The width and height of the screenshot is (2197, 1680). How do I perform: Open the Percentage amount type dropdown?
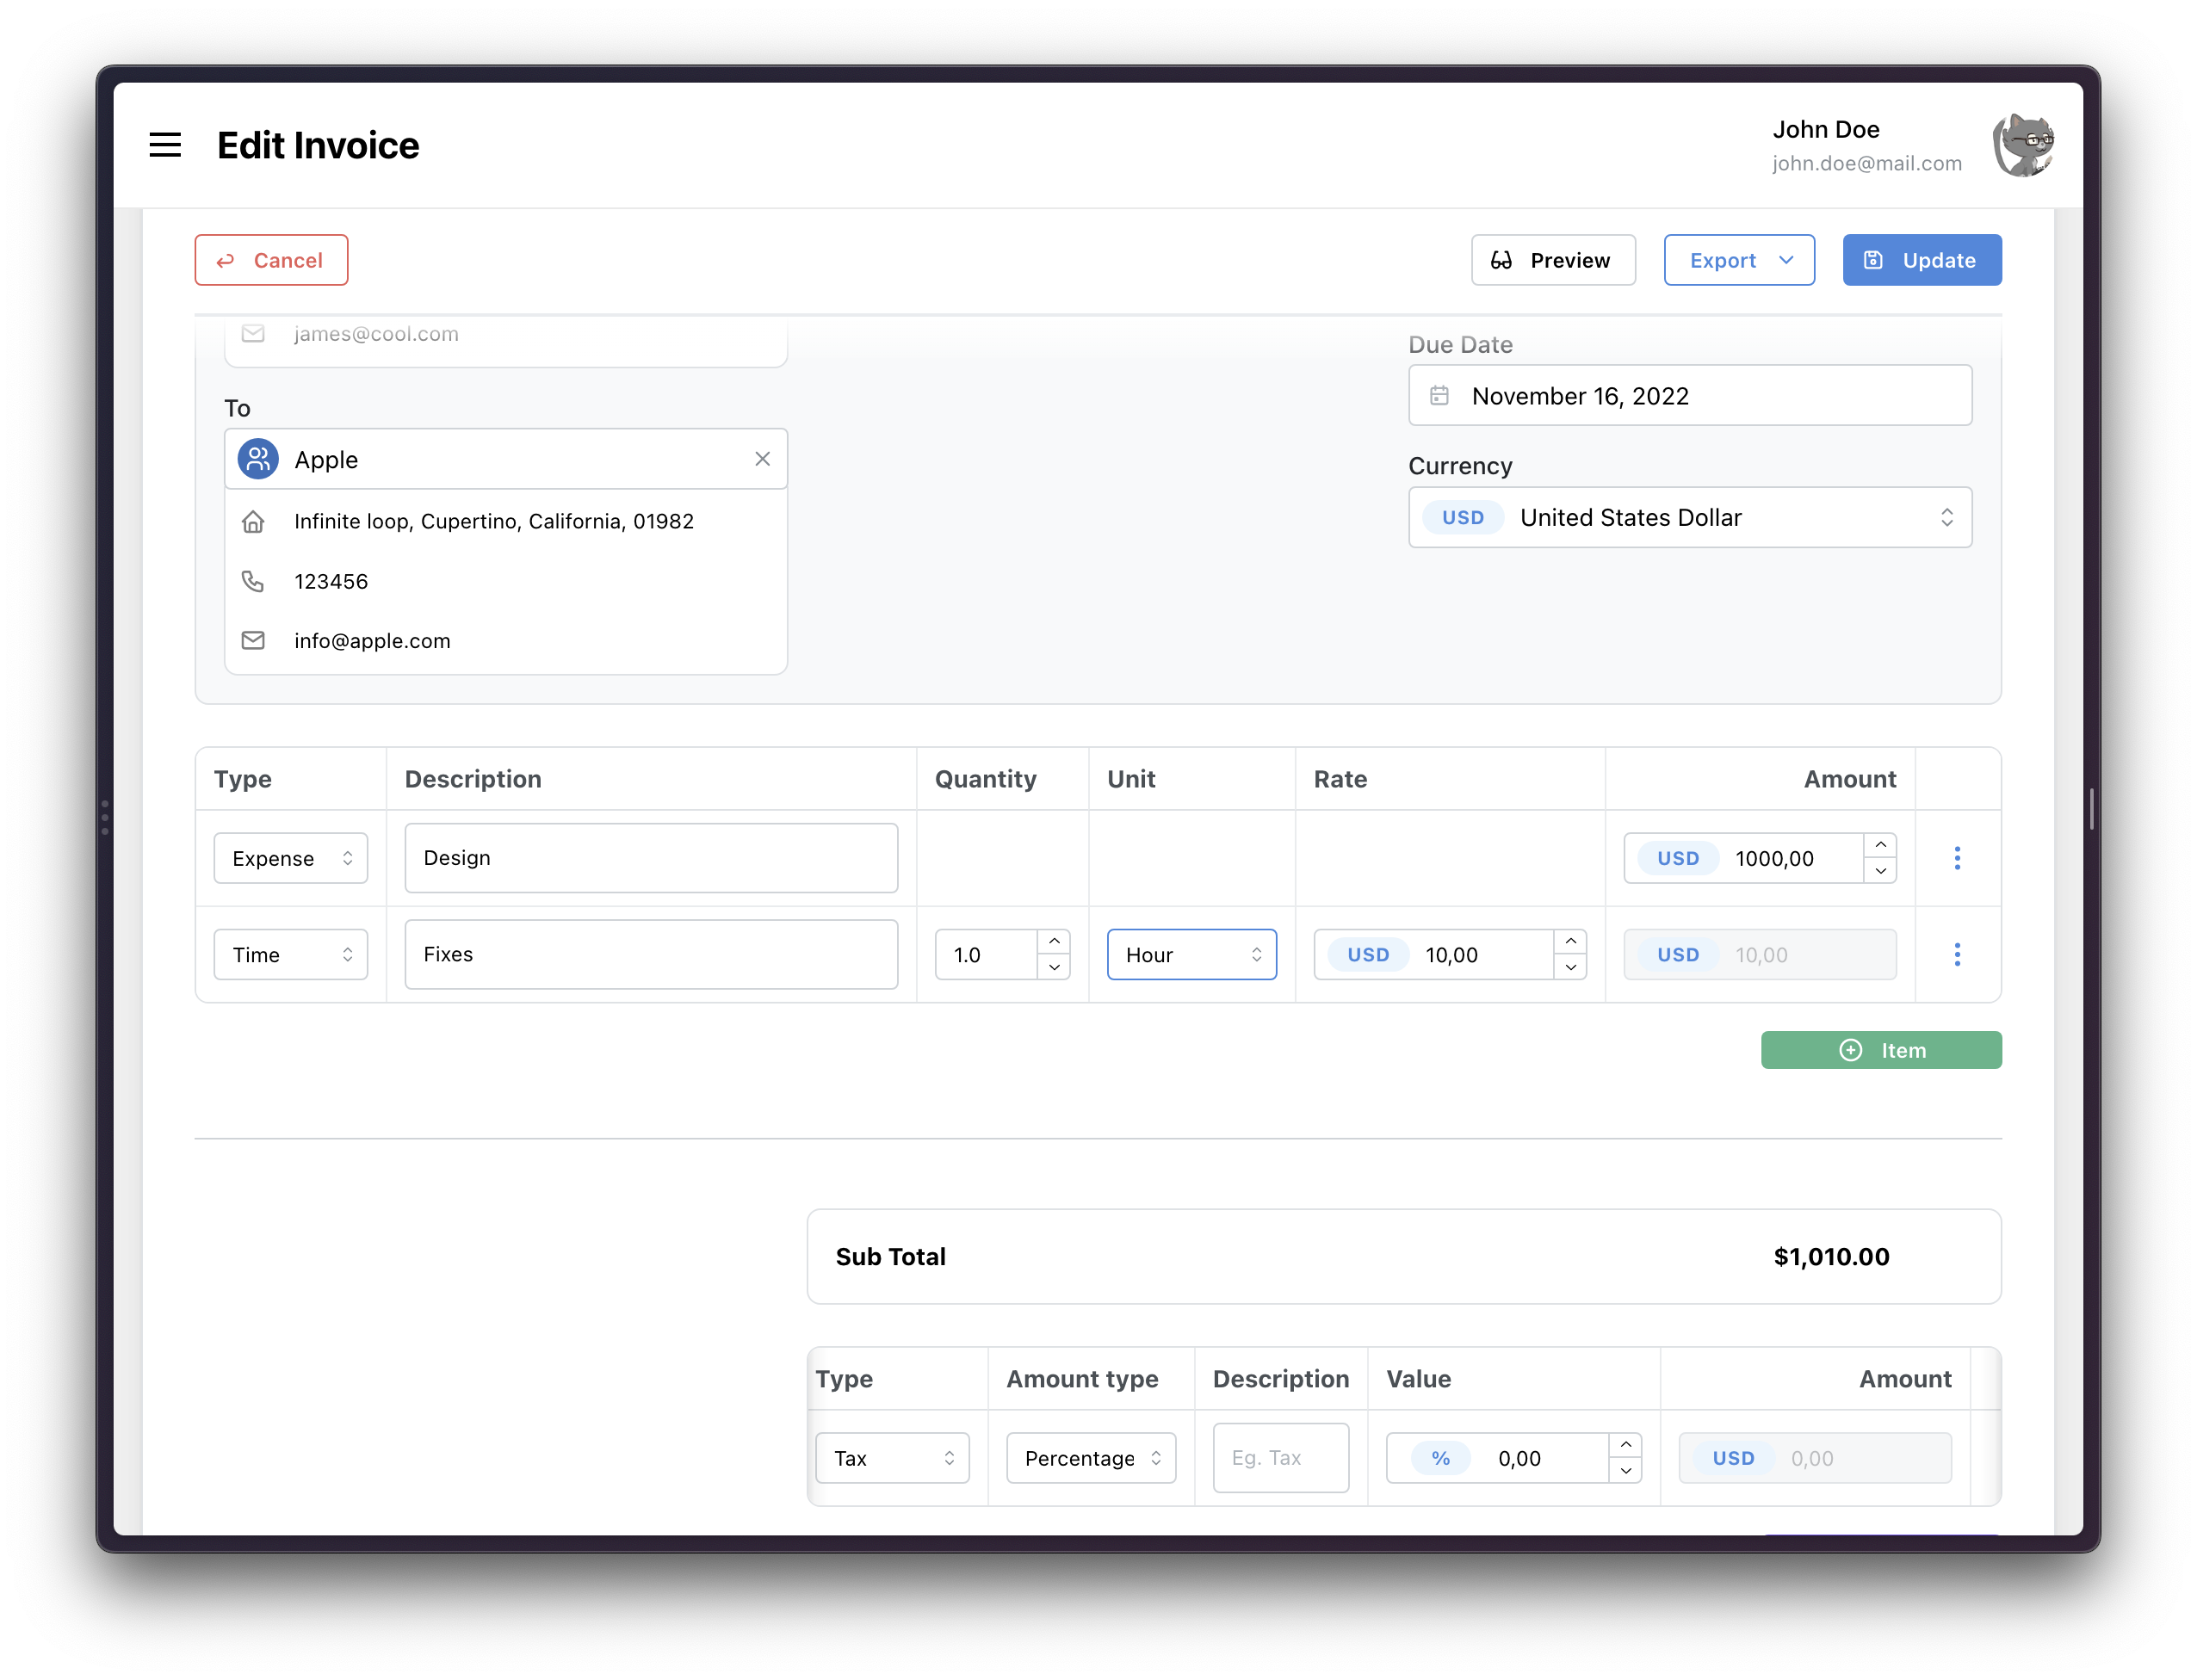[x=1090, y=1458]
